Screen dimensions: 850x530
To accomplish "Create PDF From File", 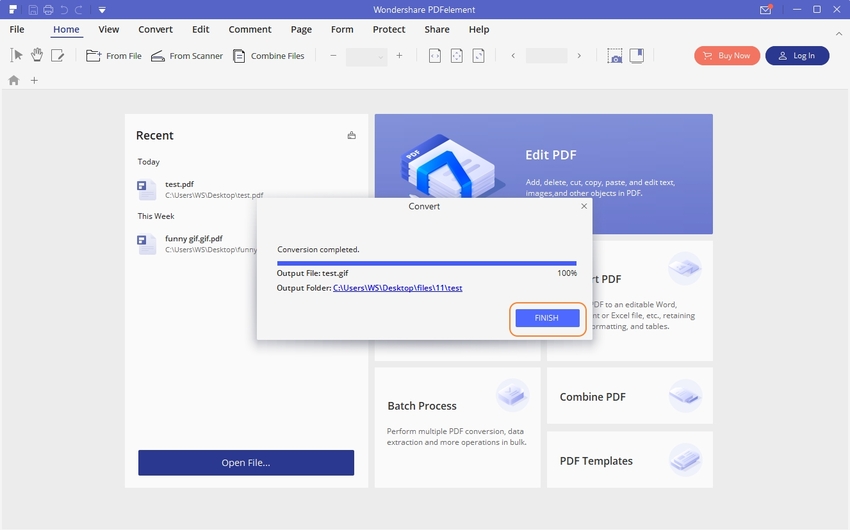I will (114, 56).
